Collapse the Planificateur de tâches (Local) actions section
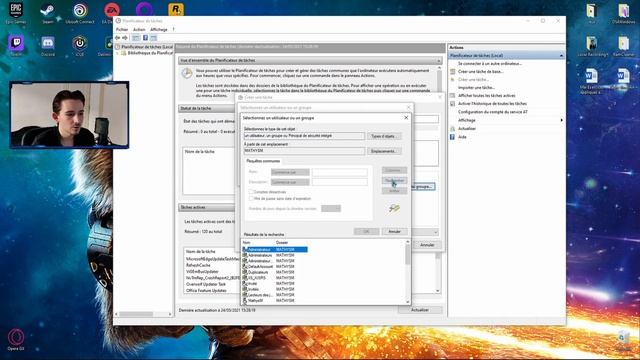Viewport: 640px width, 360px height. click(x=561, y=56)
